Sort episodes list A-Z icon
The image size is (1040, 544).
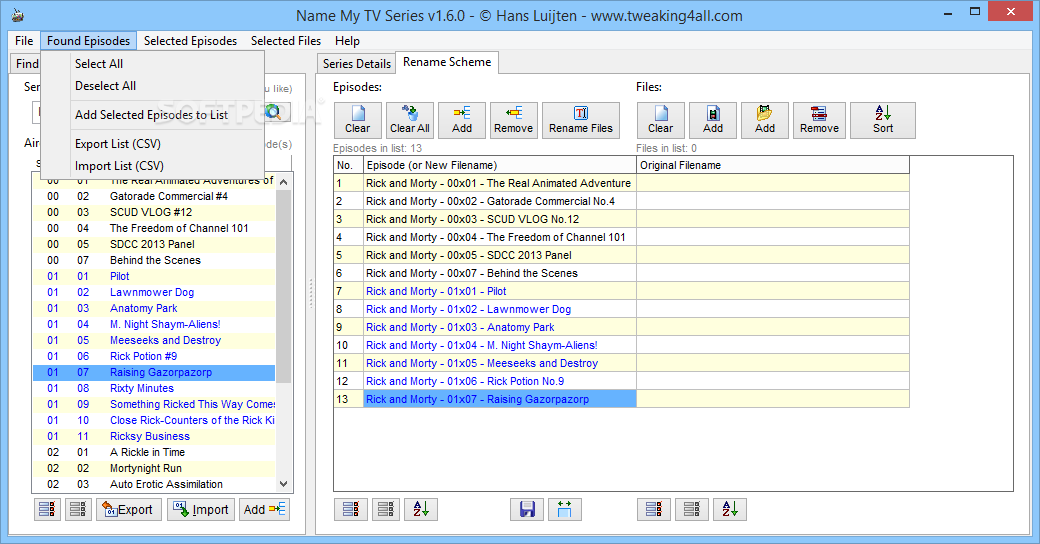[x=421, y=510]
